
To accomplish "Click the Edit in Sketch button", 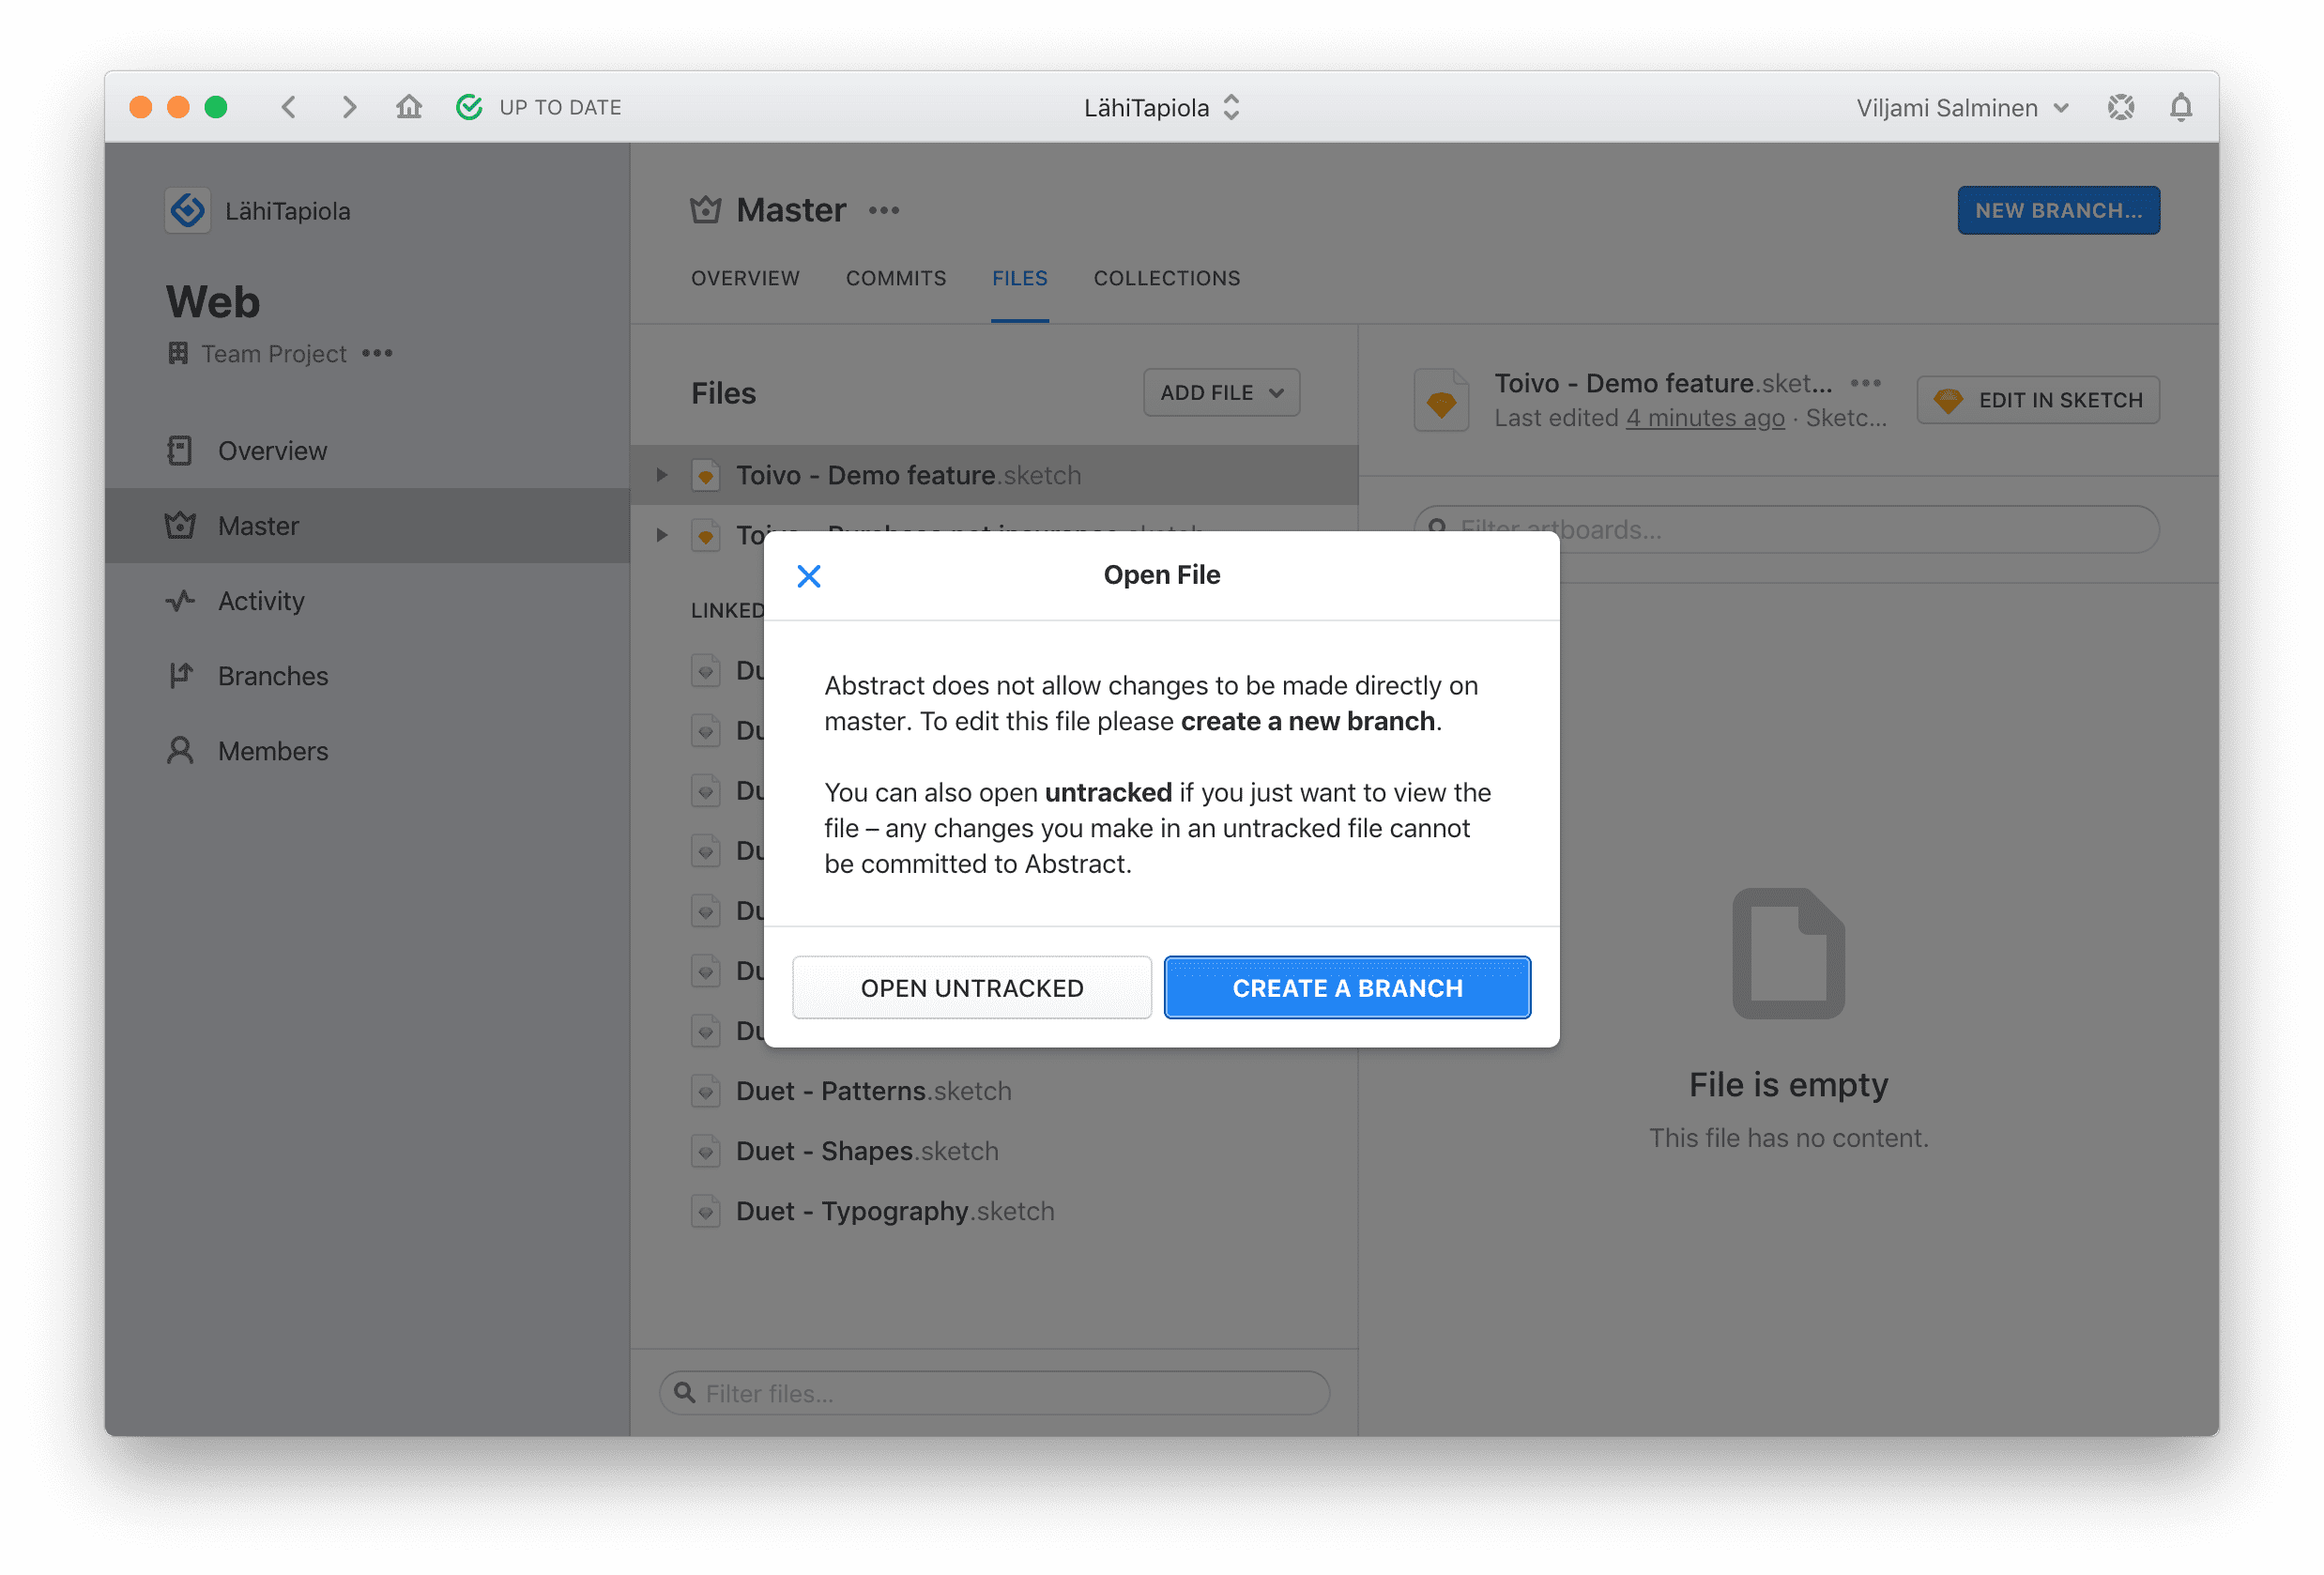I will (2038, 400).
